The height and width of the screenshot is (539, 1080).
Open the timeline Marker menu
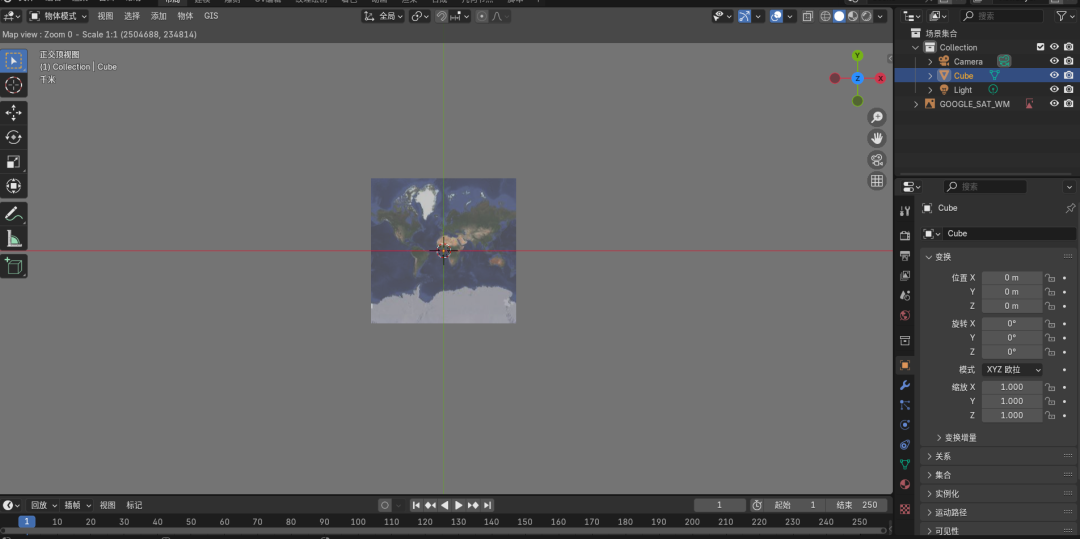134,505
